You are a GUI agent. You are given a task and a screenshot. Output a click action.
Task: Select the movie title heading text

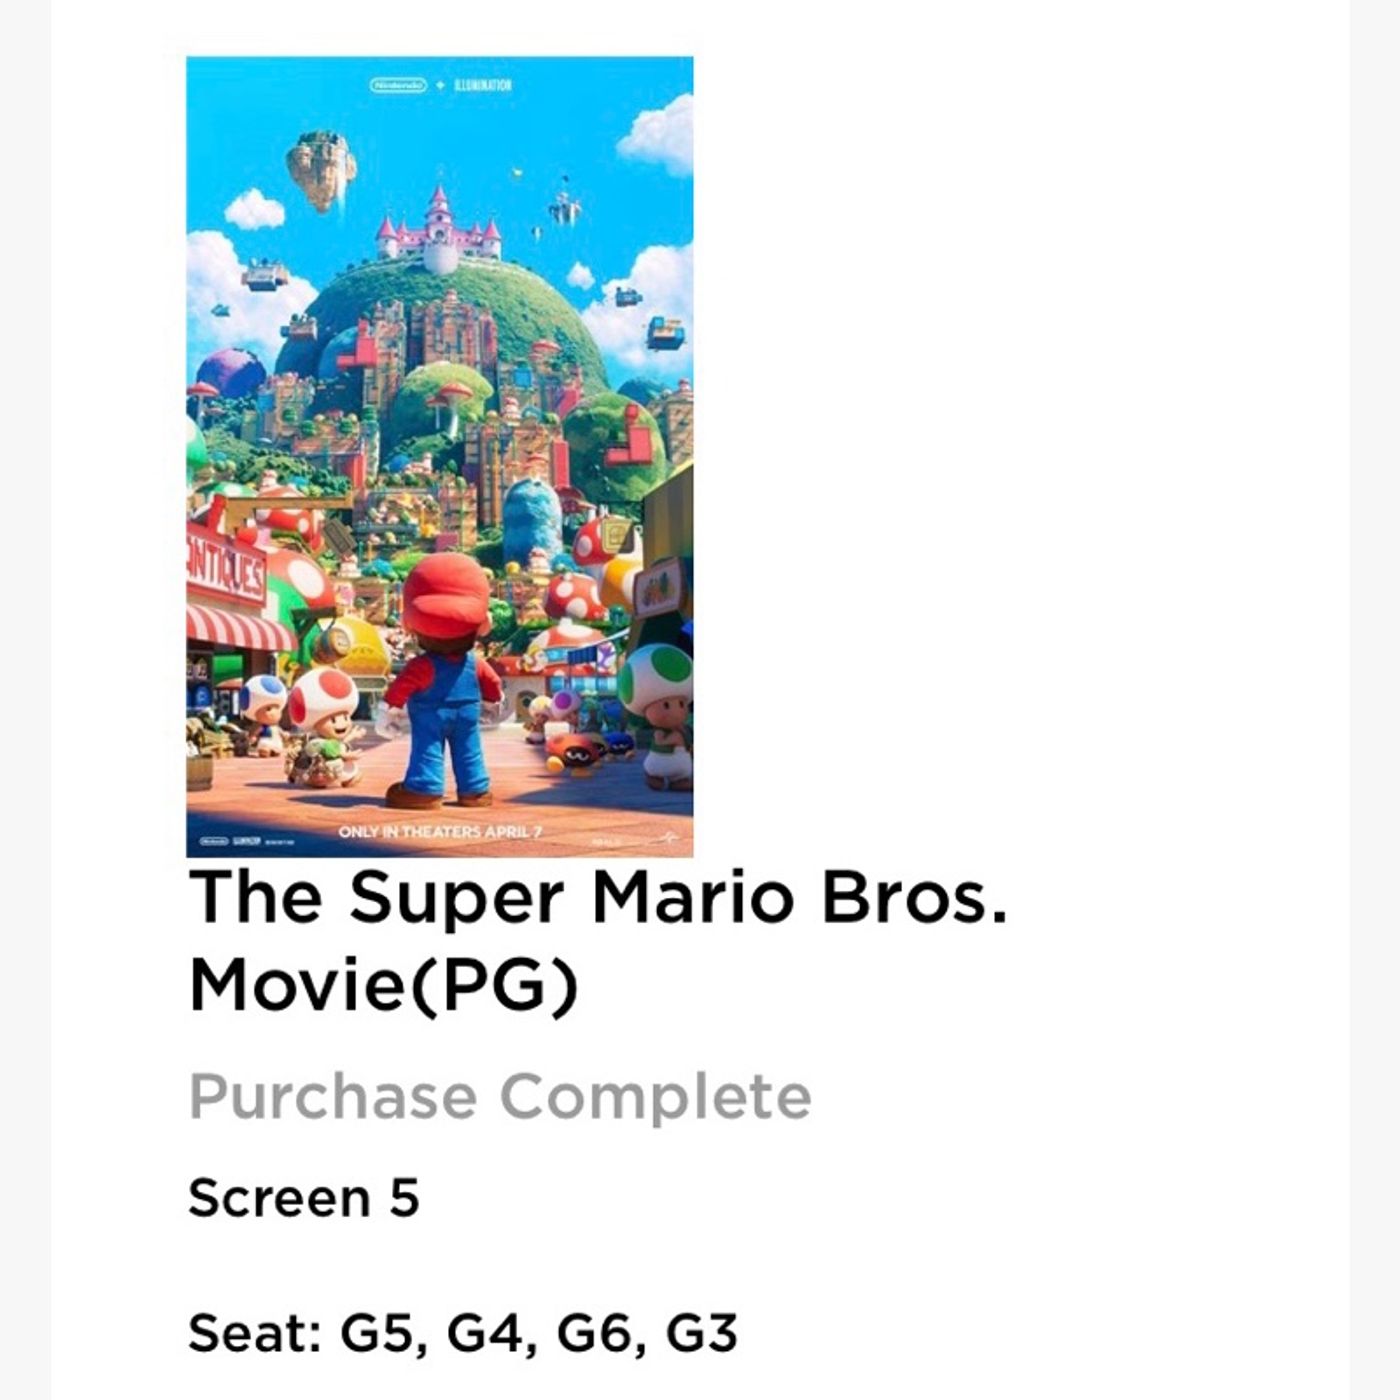pos(597,941)
